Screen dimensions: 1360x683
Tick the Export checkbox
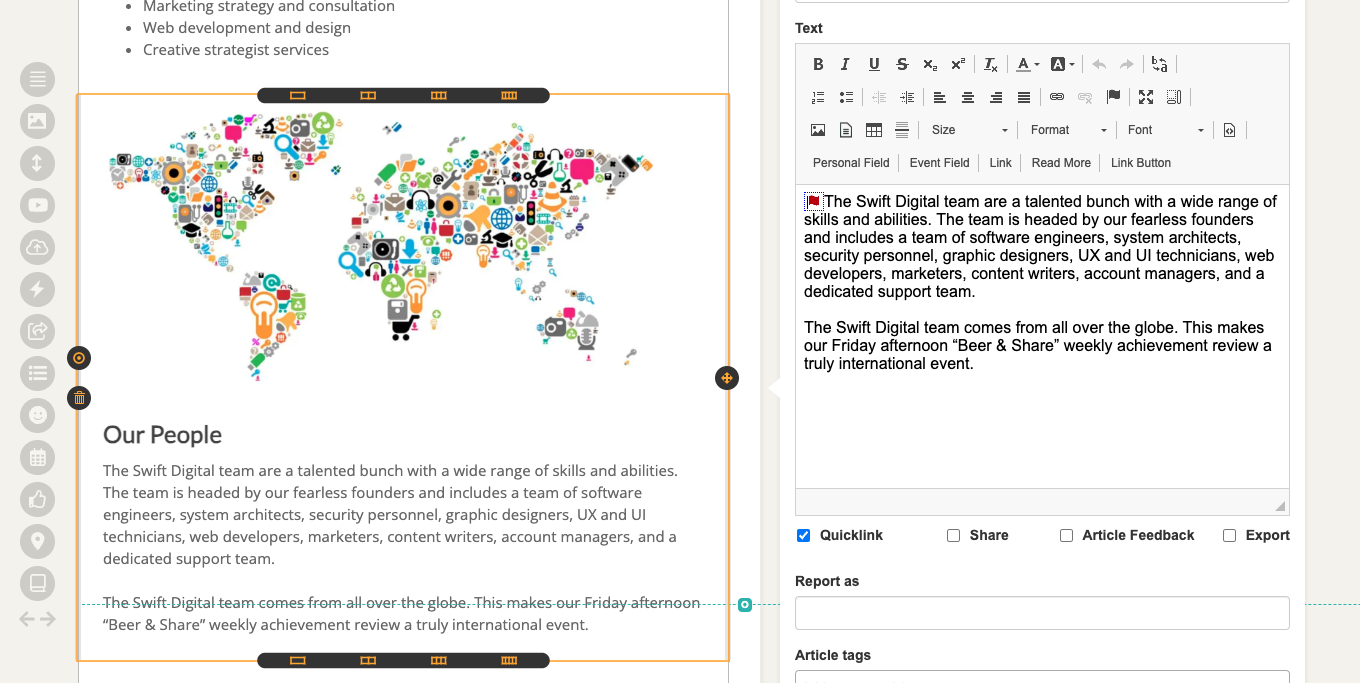click(x=1229, y=535)
